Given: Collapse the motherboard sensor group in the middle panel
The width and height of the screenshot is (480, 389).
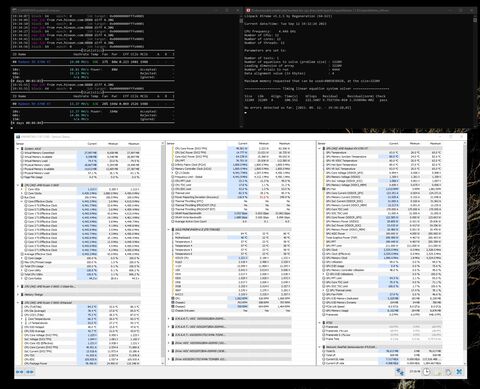Looking at the screenshot, I should [169, 230].
